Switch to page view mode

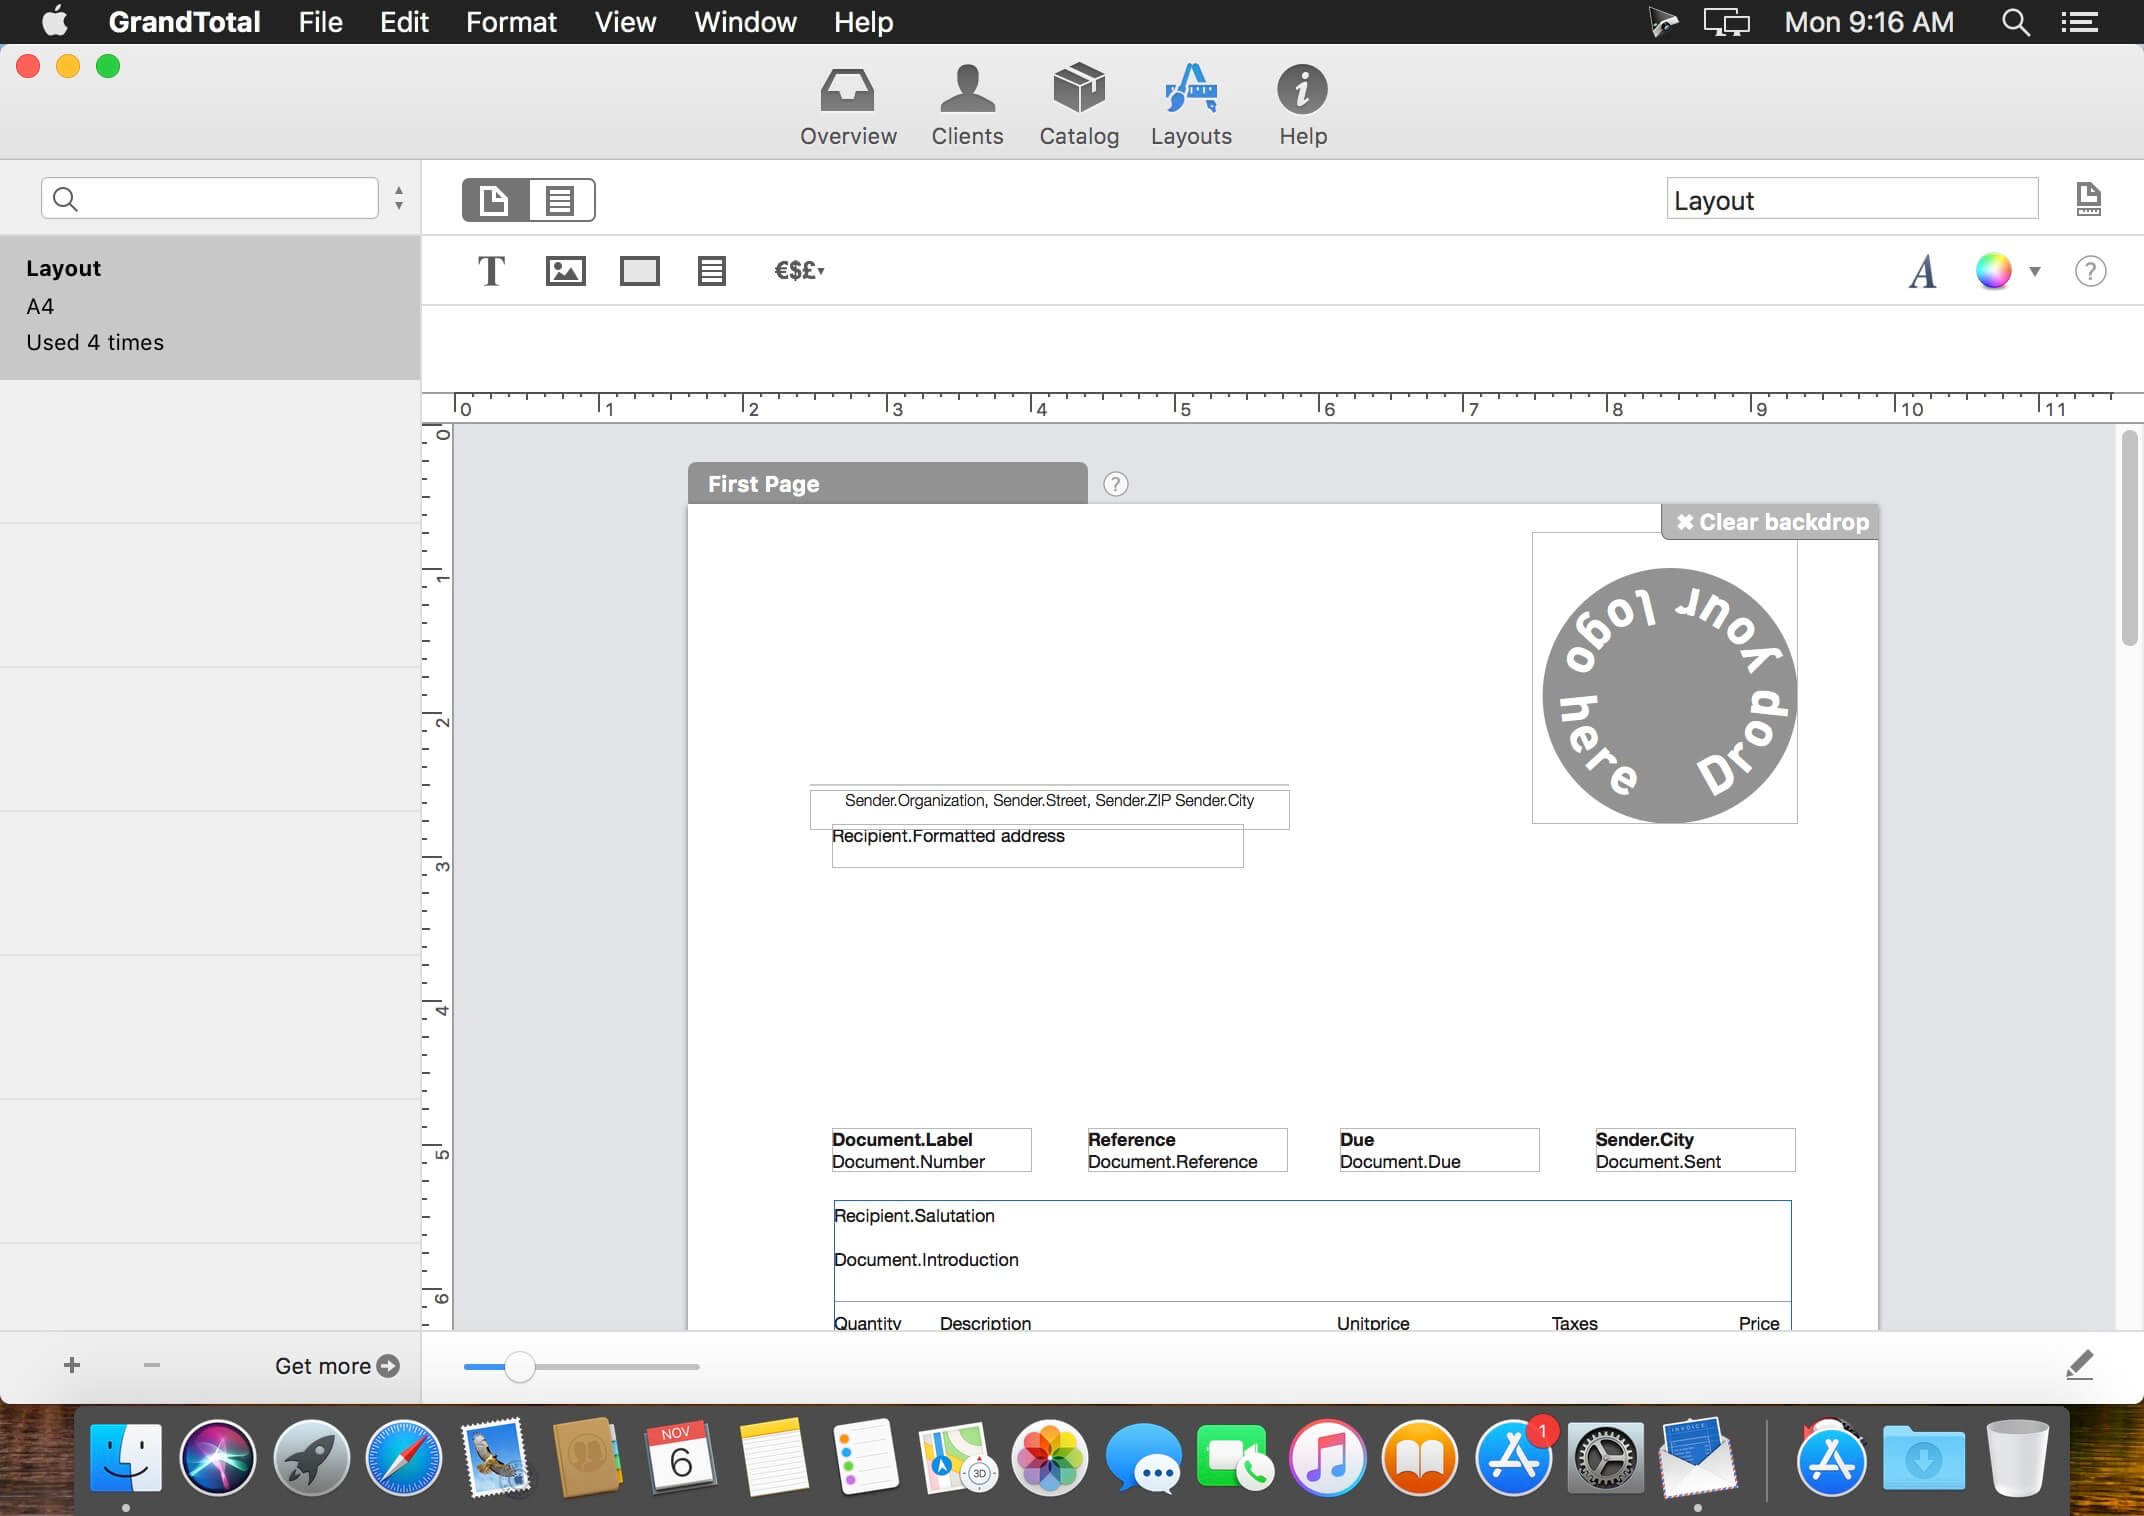click(495, 200)
